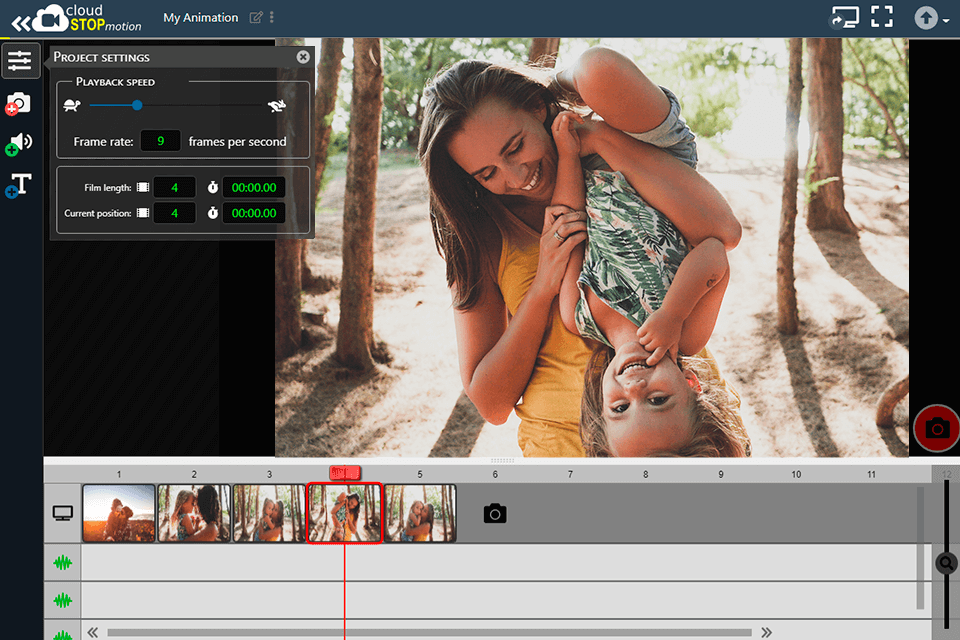
Task: Click the camera placeholder in the timeline
Action: pos(494,514)
